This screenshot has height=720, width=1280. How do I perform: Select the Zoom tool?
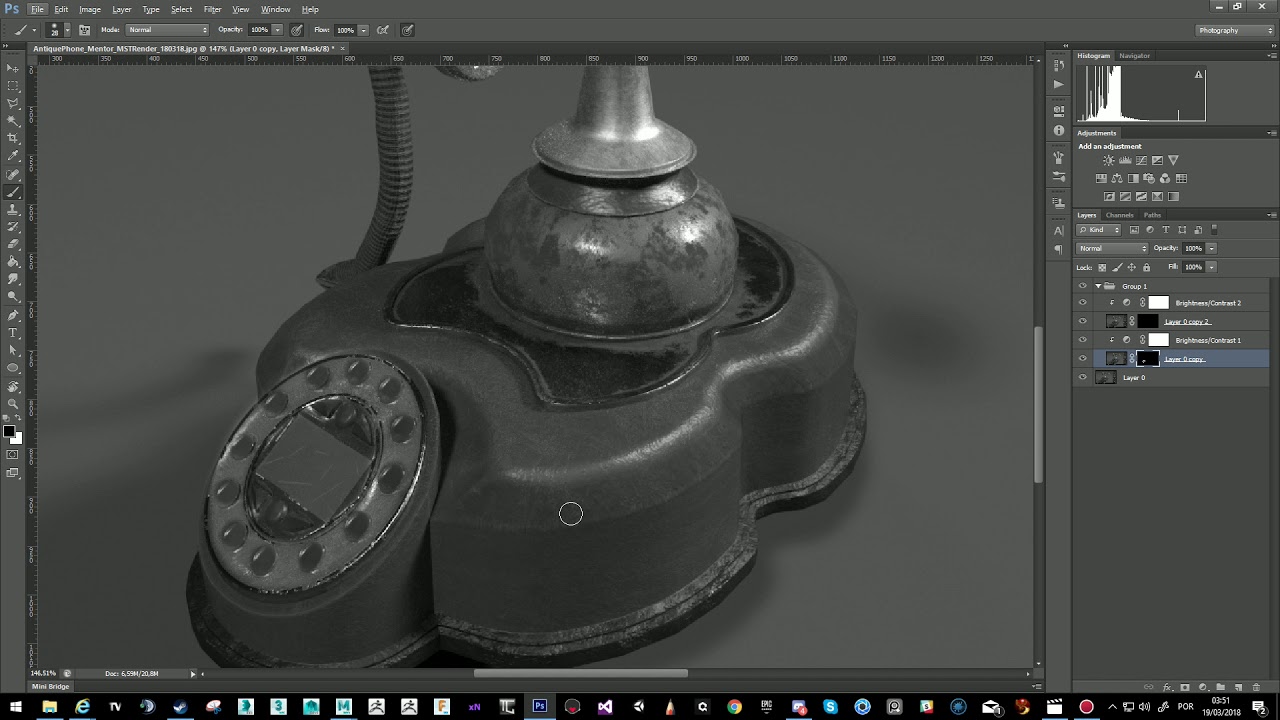pos(13,404)
